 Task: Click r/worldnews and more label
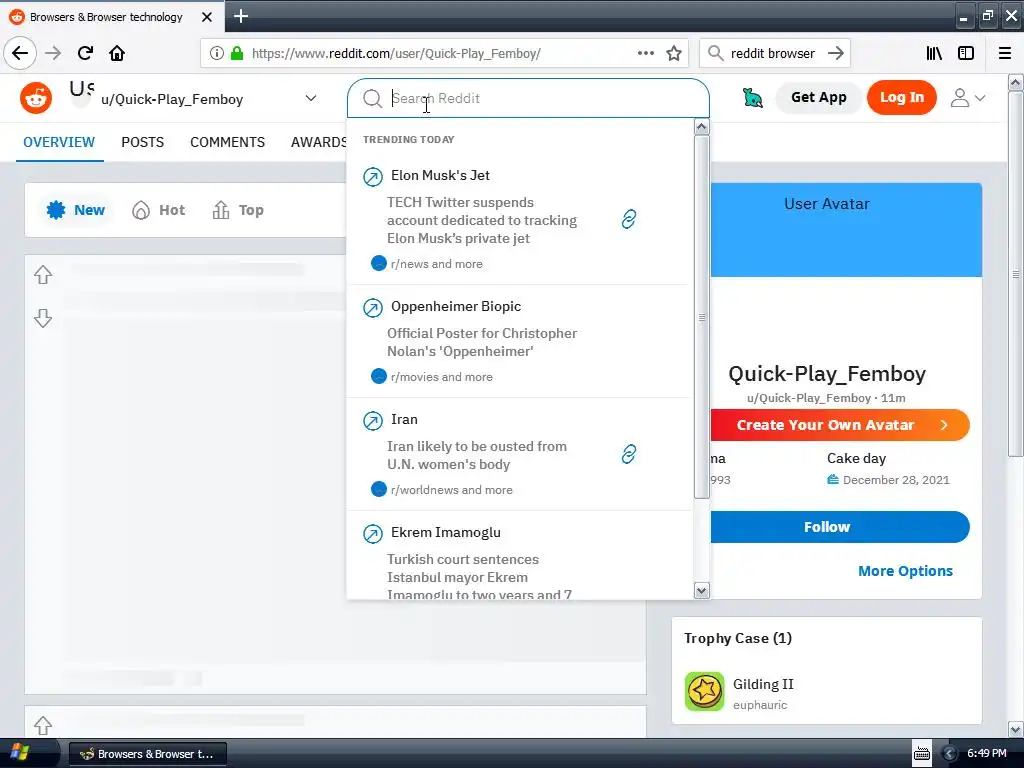point(451,490)
